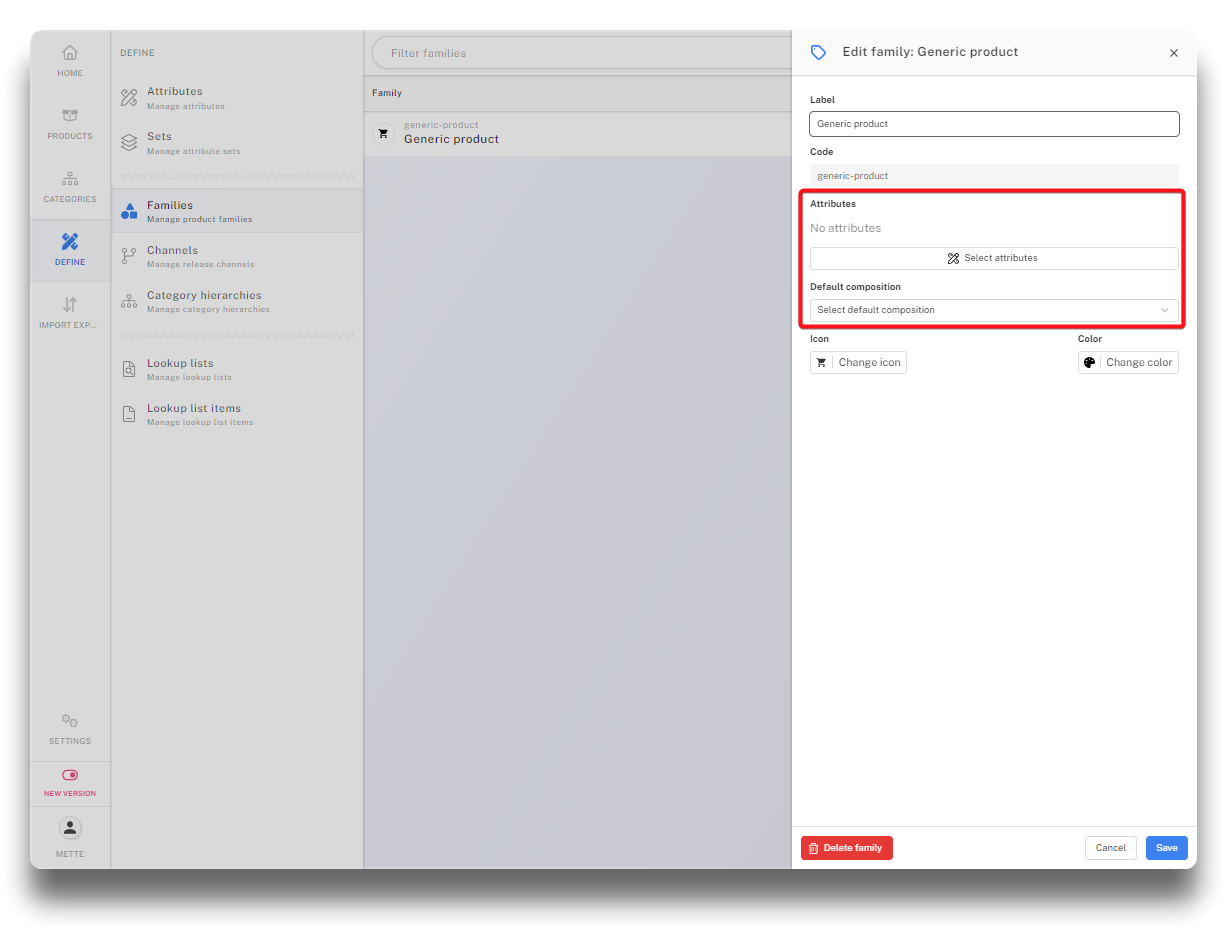Expand the Select default composition dropdown
1227x931 pixels.
coord(994,310)
